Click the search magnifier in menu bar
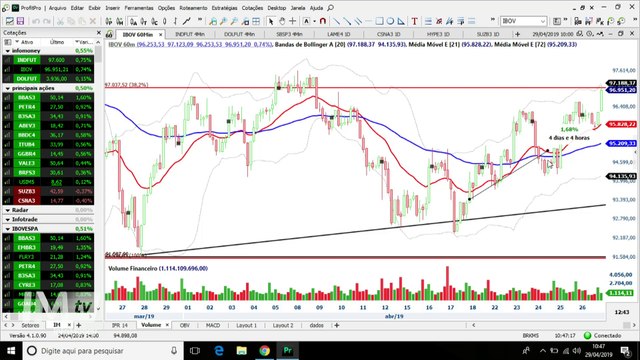 pos(331,8)
